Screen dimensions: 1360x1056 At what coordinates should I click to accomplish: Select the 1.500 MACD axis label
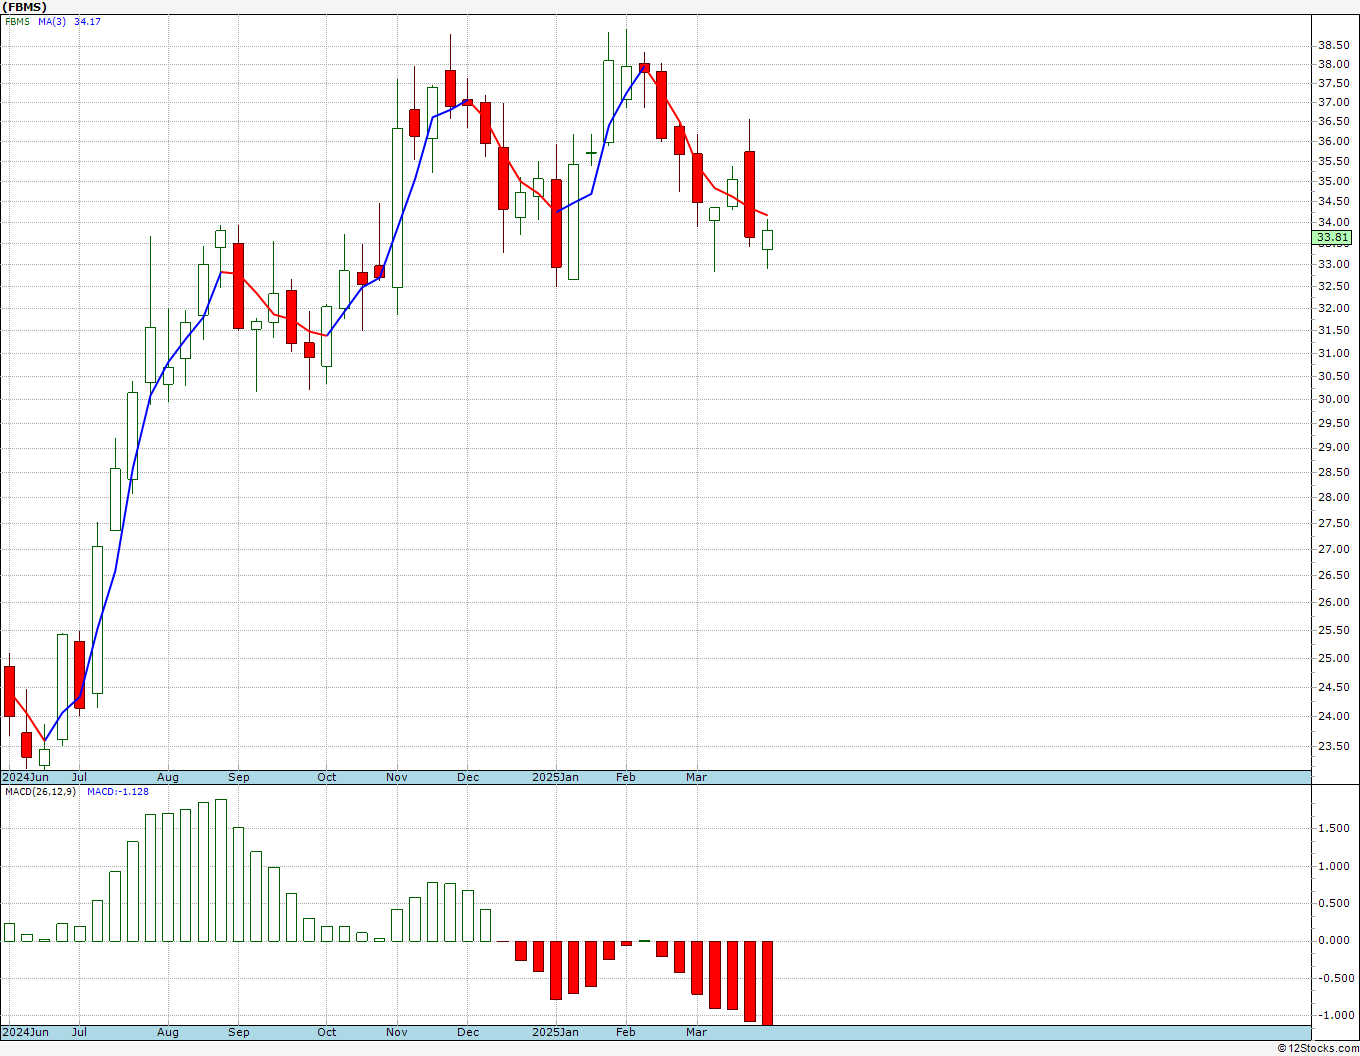click(1334, 829)
